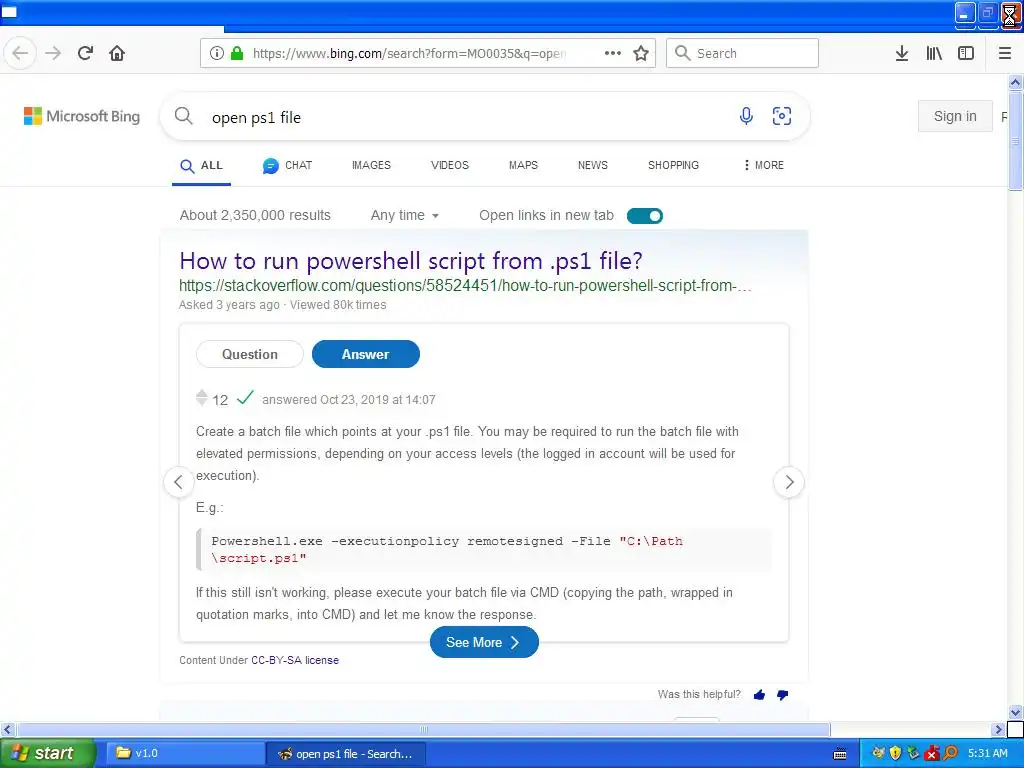
Task: Click the thumbs down feedback icon
Action: pos(782,695)
